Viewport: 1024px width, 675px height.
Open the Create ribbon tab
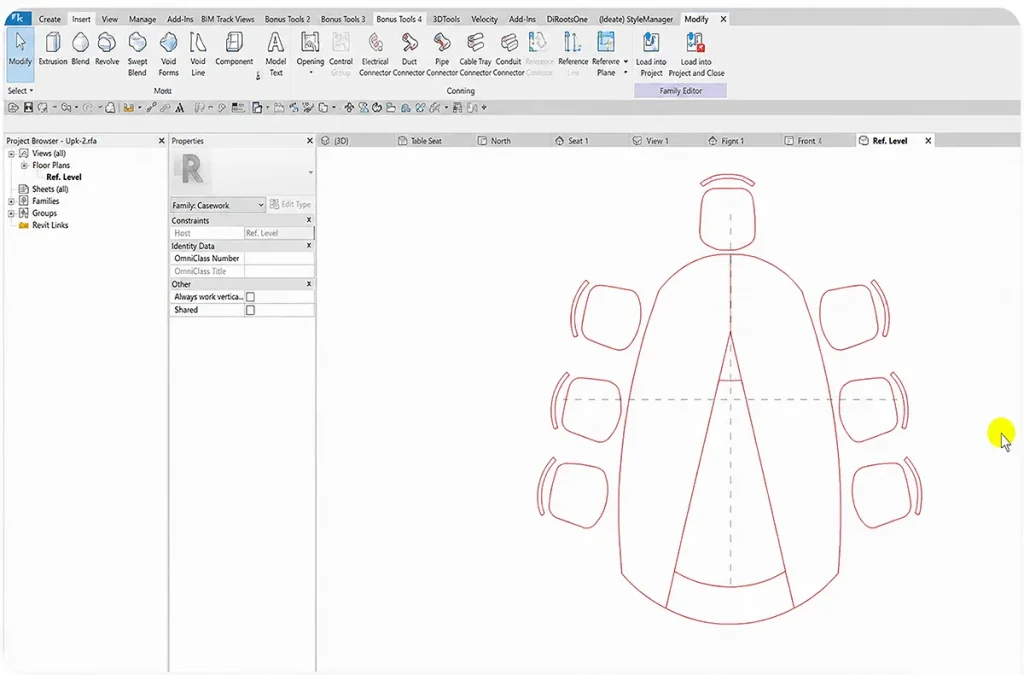pos(50,19)
